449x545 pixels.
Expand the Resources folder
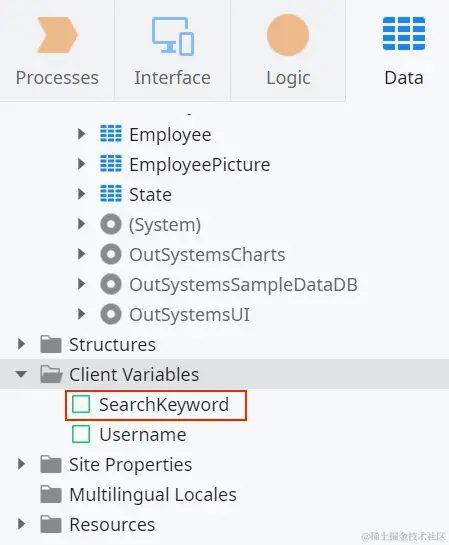click(21, 524)
